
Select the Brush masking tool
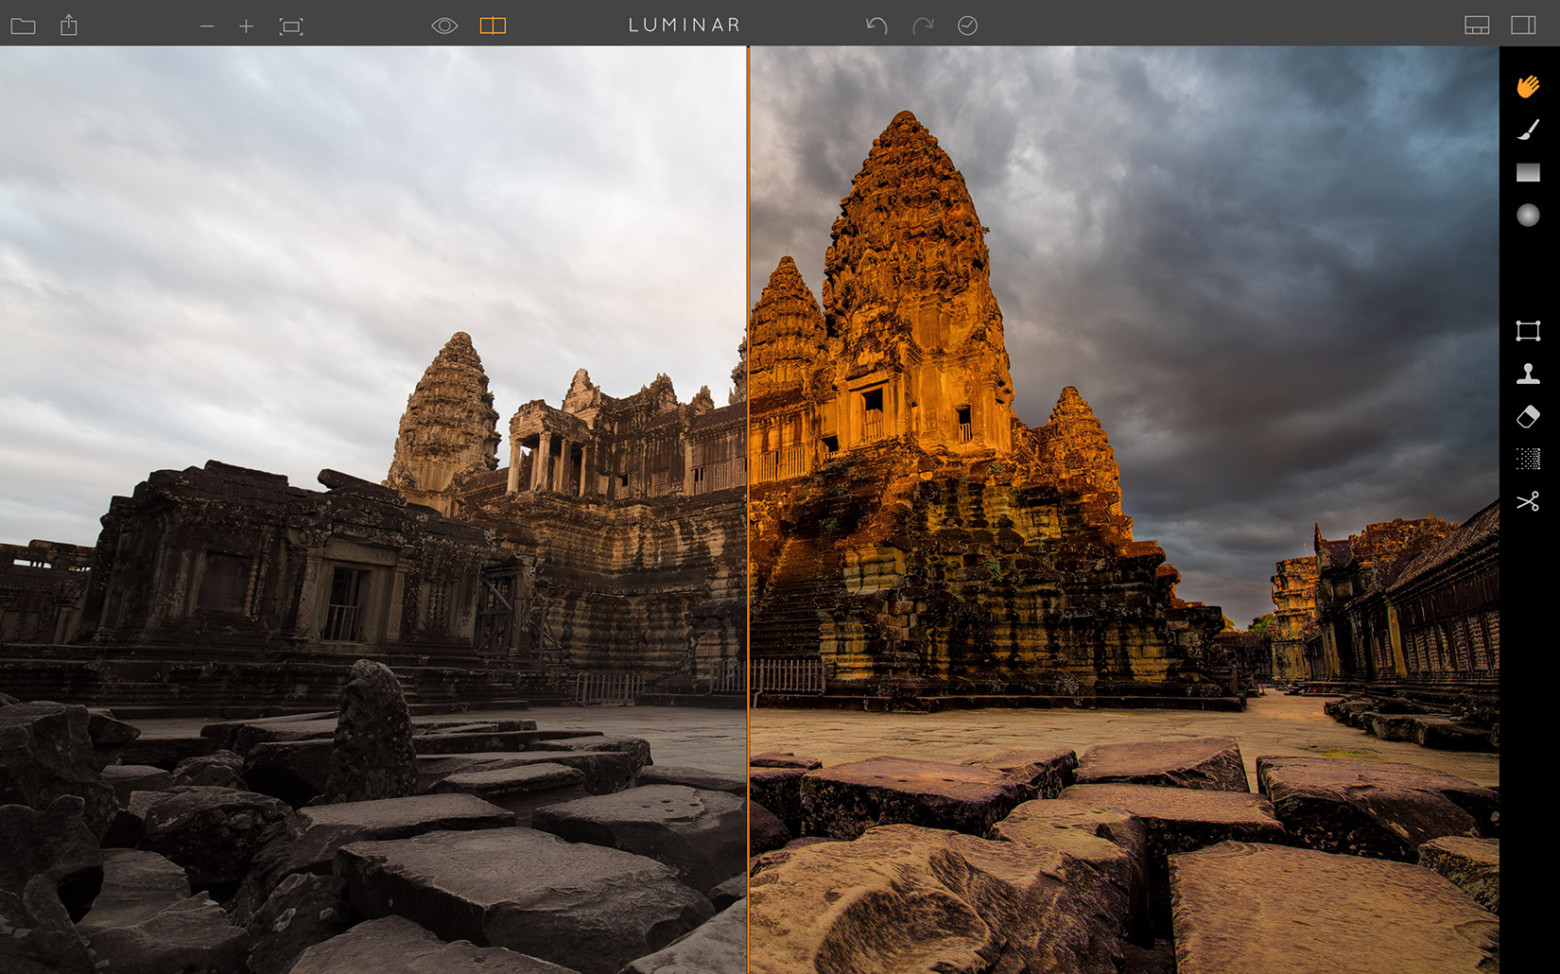[x=1528, y=129]
